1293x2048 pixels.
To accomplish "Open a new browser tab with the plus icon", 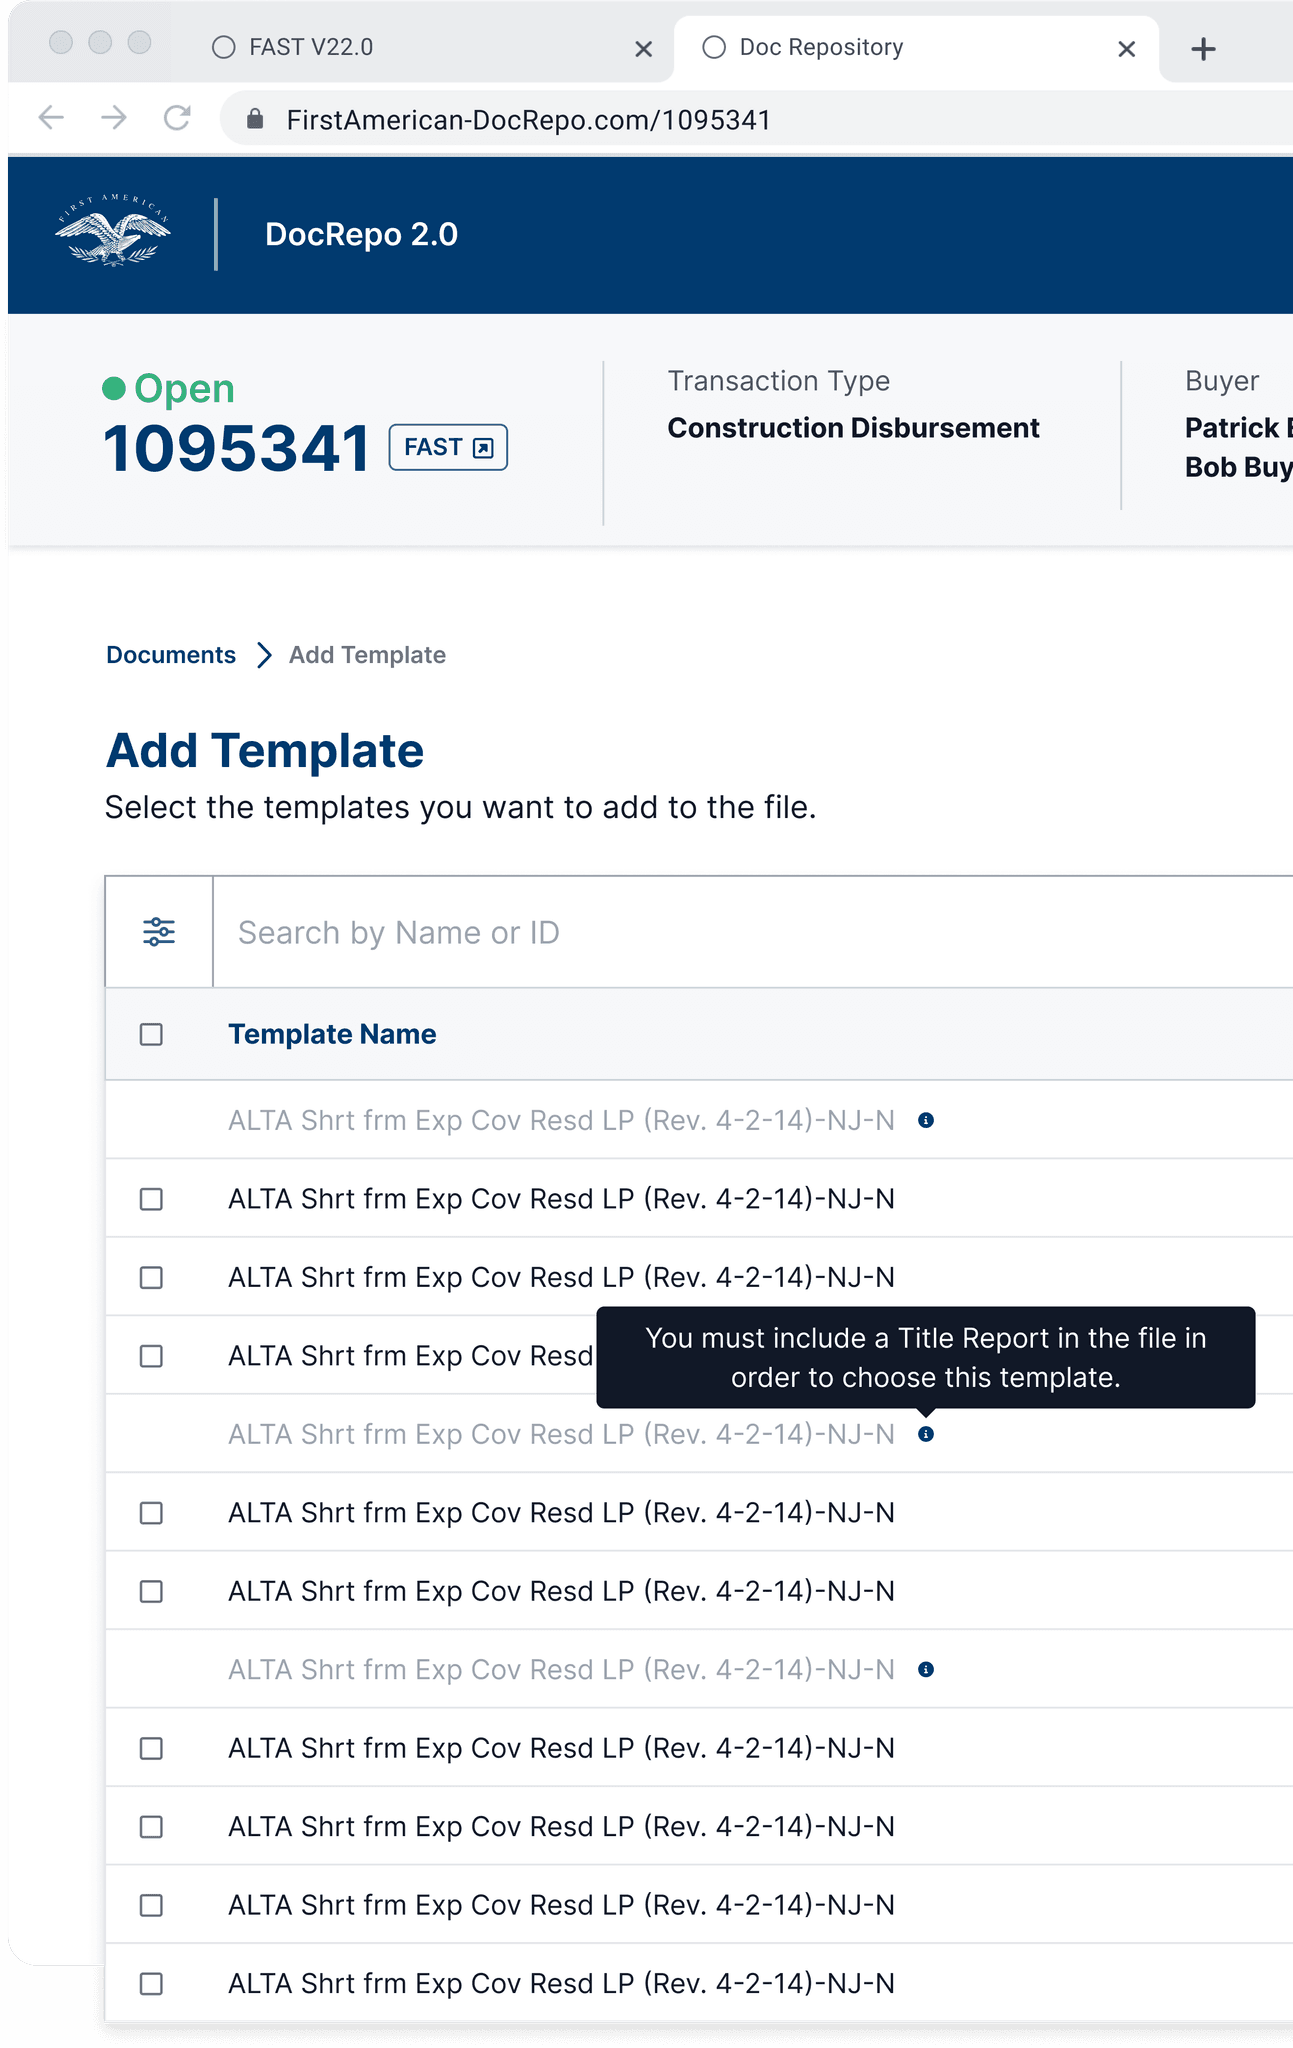I will (x=1204, y=48).
